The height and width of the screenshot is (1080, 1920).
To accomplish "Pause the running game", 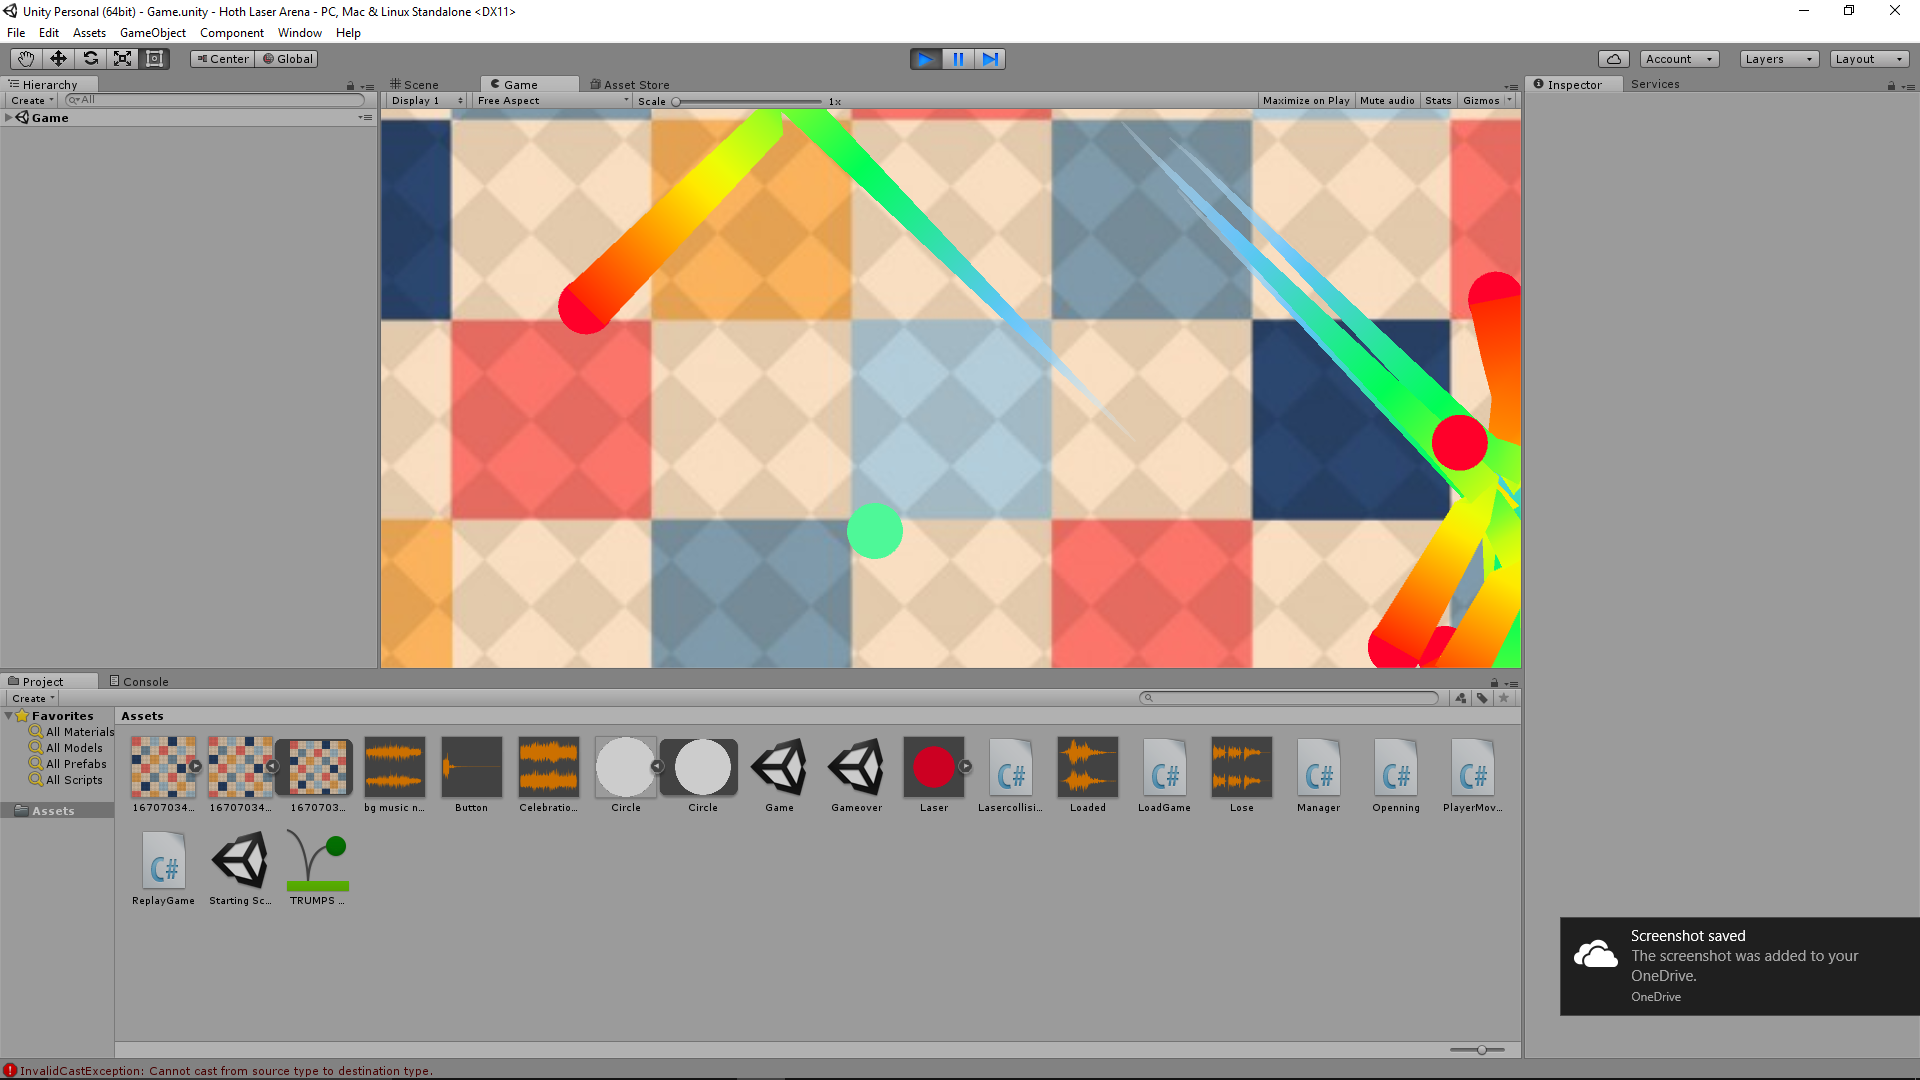I will pos(957,59).
